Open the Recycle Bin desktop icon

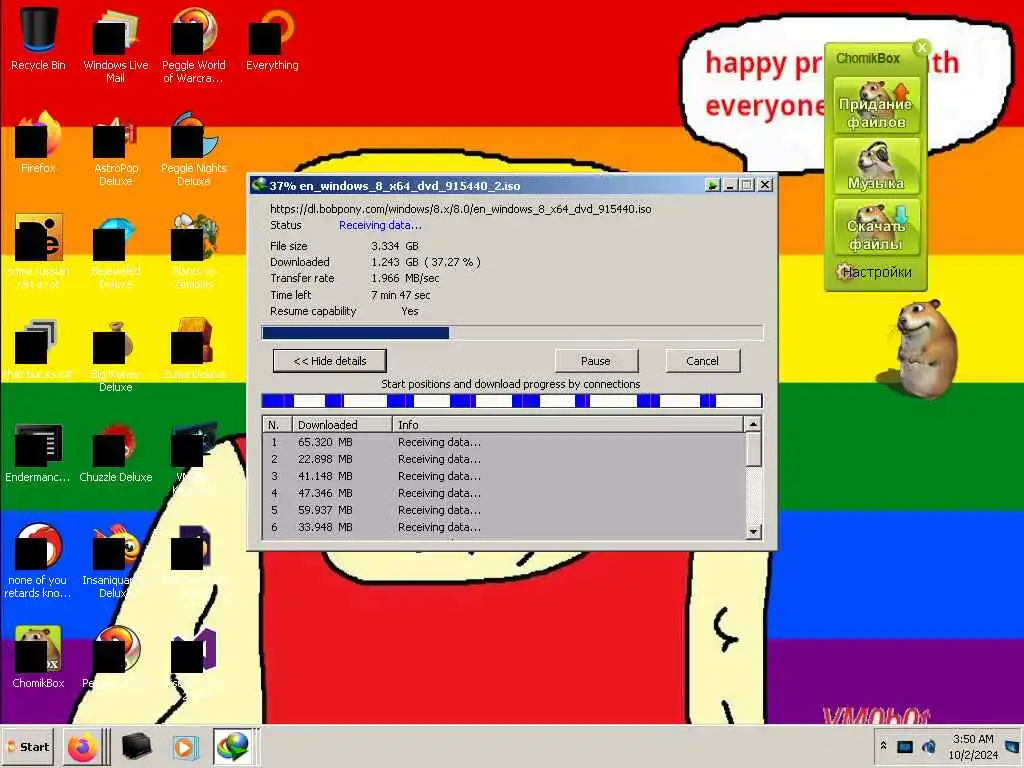tap(38, 38)
